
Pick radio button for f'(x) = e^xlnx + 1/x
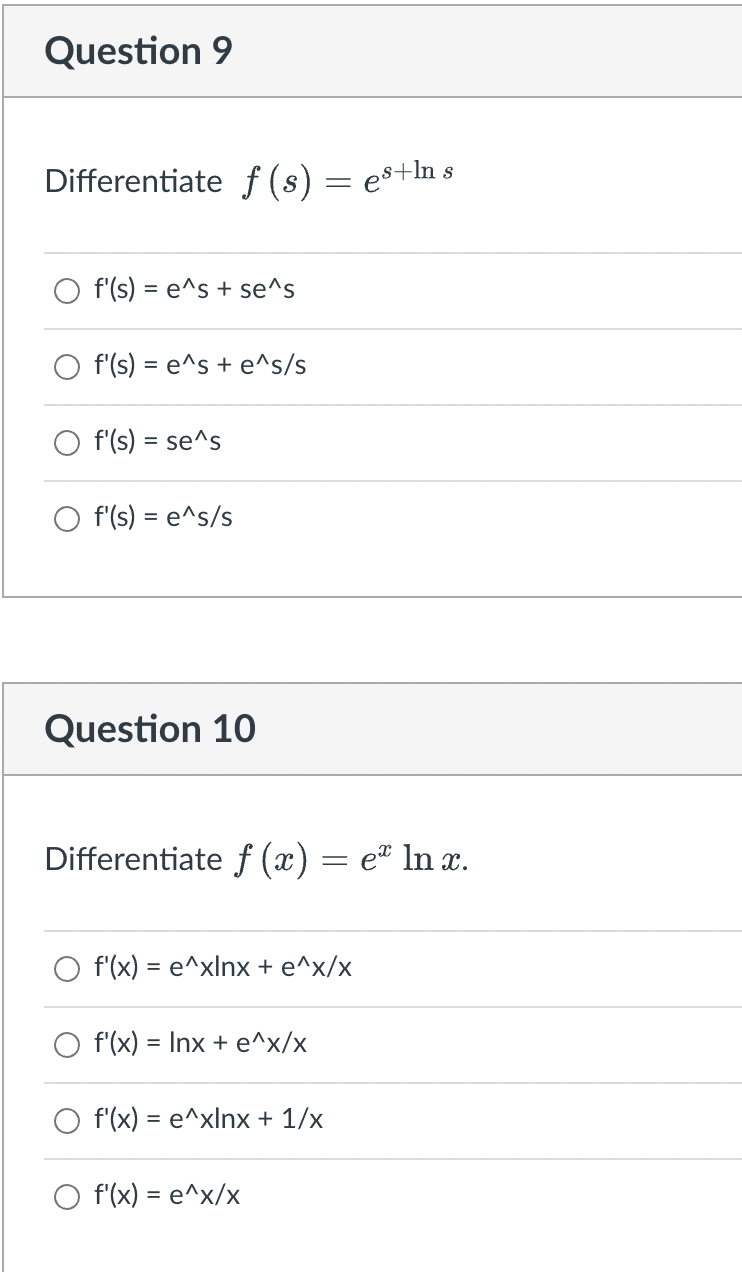(x=68, y=1121)
